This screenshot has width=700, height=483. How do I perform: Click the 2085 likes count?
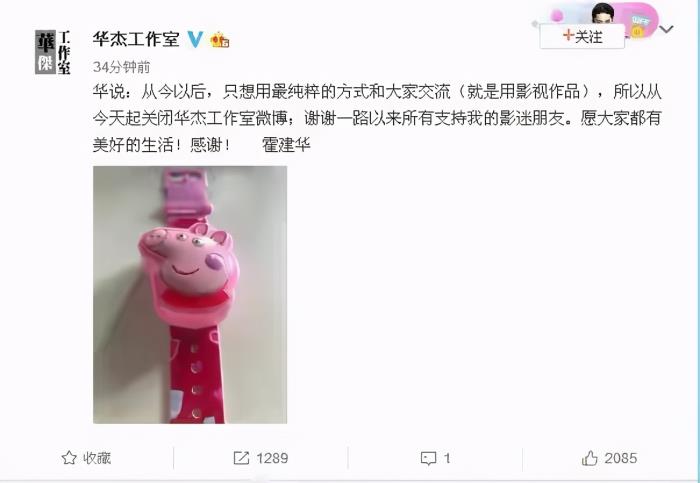click(621, 458)
